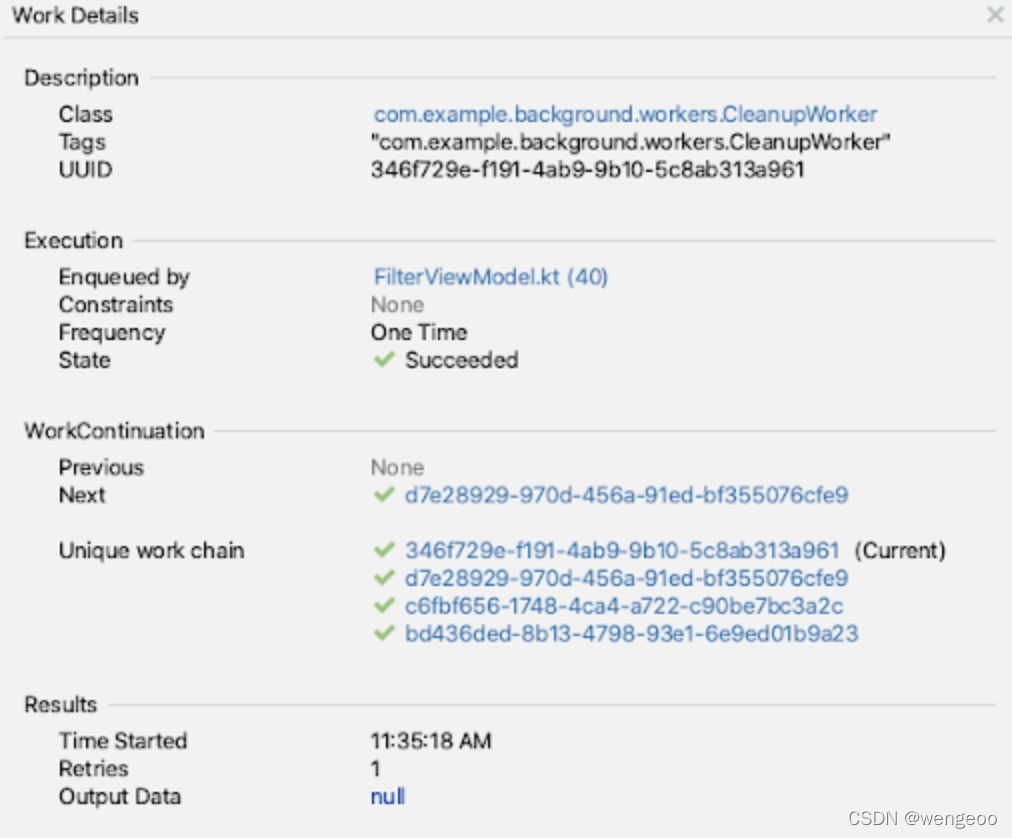Click the Results section header

point(60,704)
